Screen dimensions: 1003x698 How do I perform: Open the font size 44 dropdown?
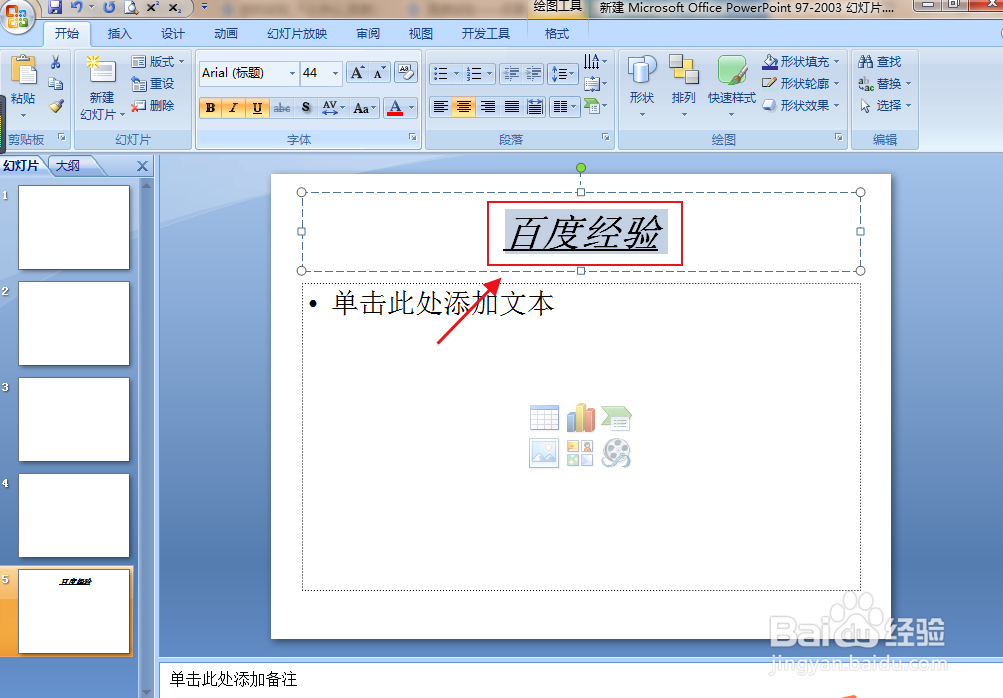point(335,74)
